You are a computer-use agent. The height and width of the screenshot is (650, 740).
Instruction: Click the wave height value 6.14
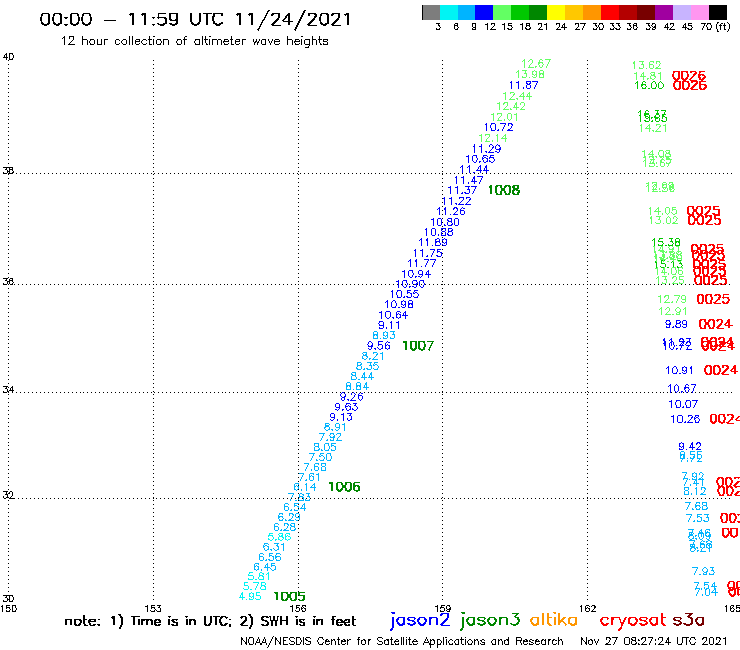(x=305, y=487)
